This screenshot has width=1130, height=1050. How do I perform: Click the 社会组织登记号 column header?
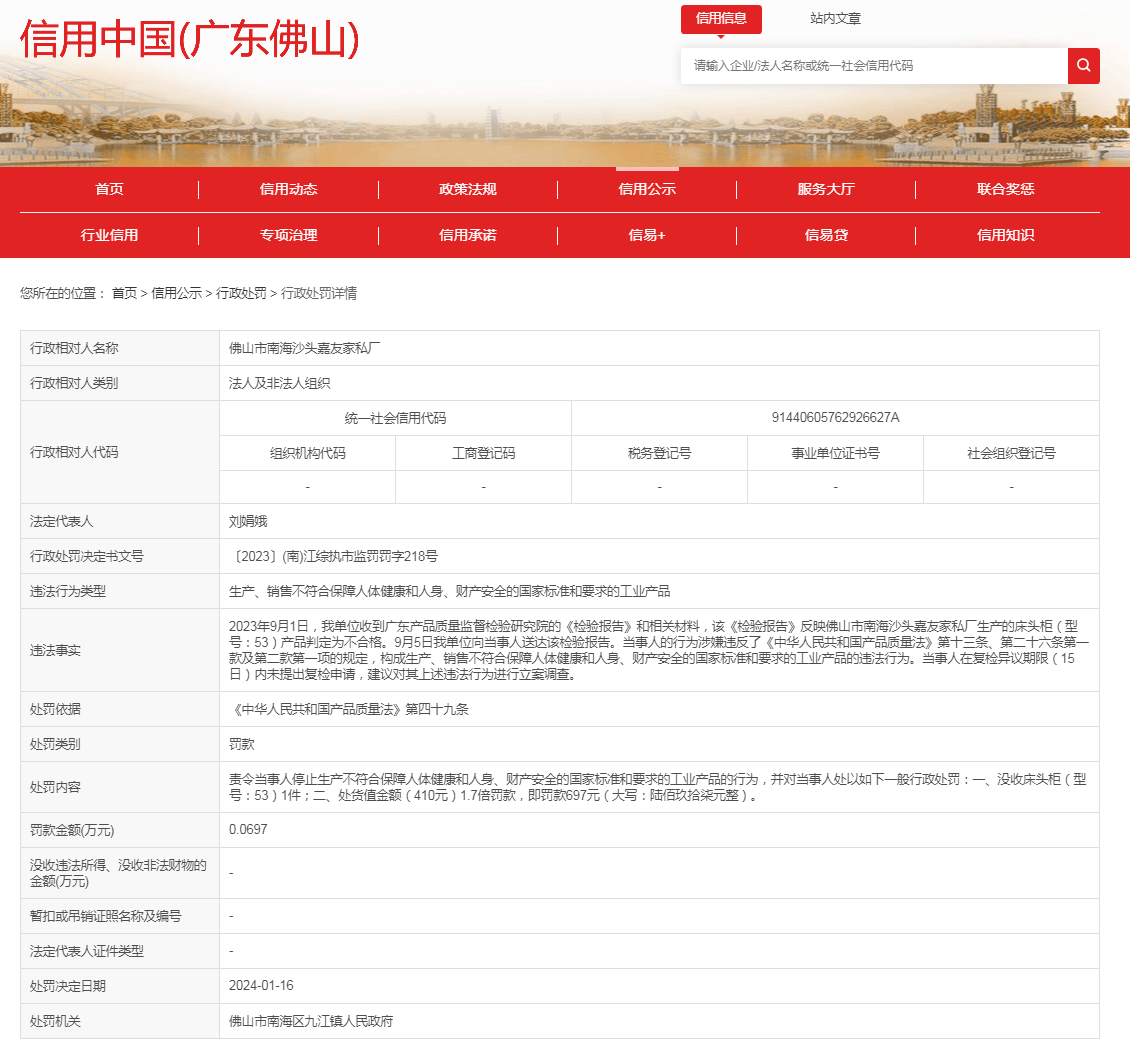click(x=1011, y=453)
